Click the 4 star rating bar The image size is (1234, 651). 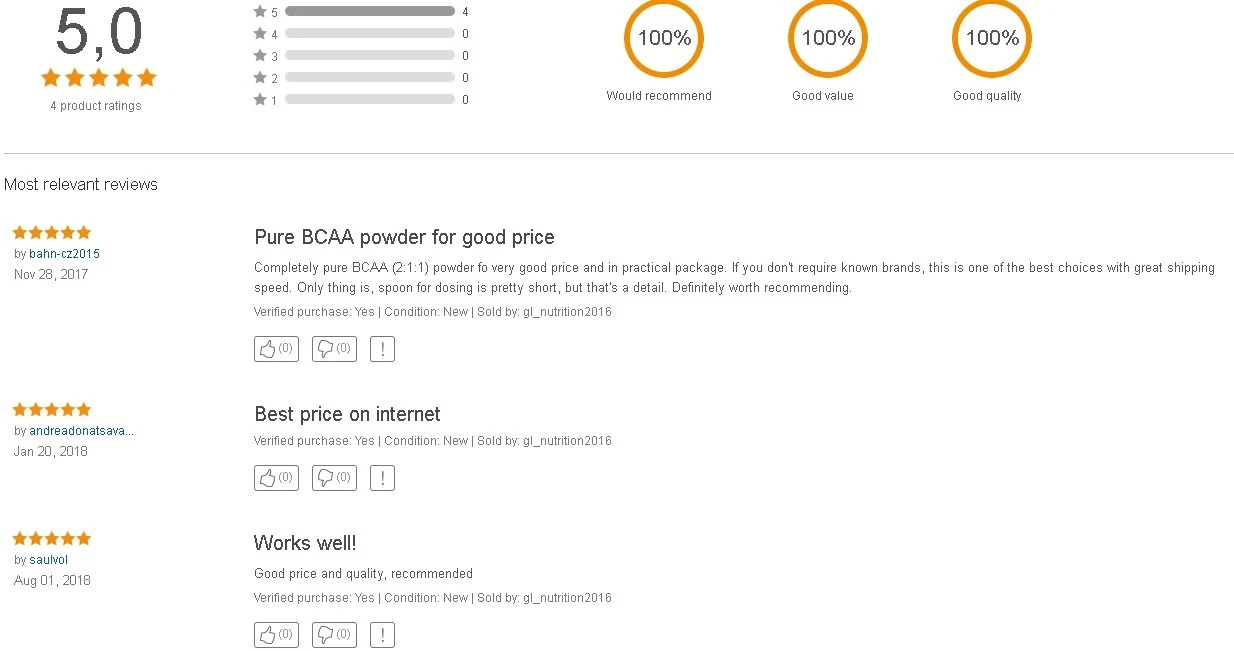[369, 34]
